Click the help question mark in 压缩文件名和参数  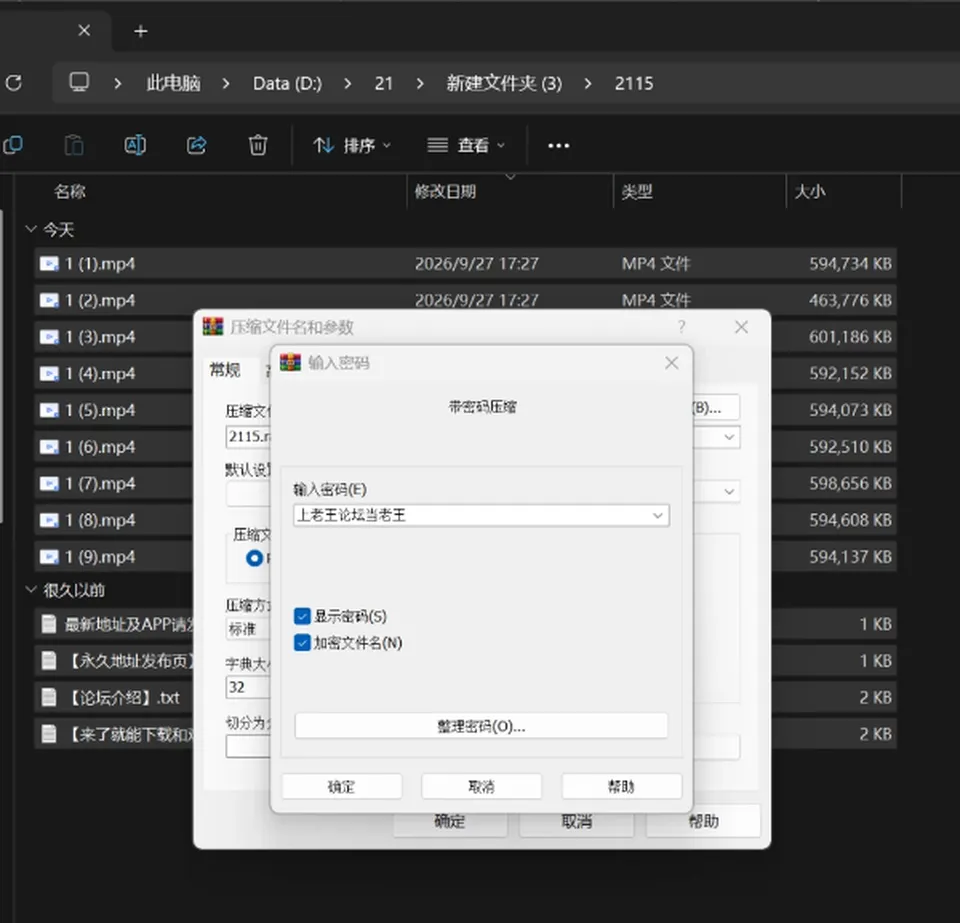(681, 327)
